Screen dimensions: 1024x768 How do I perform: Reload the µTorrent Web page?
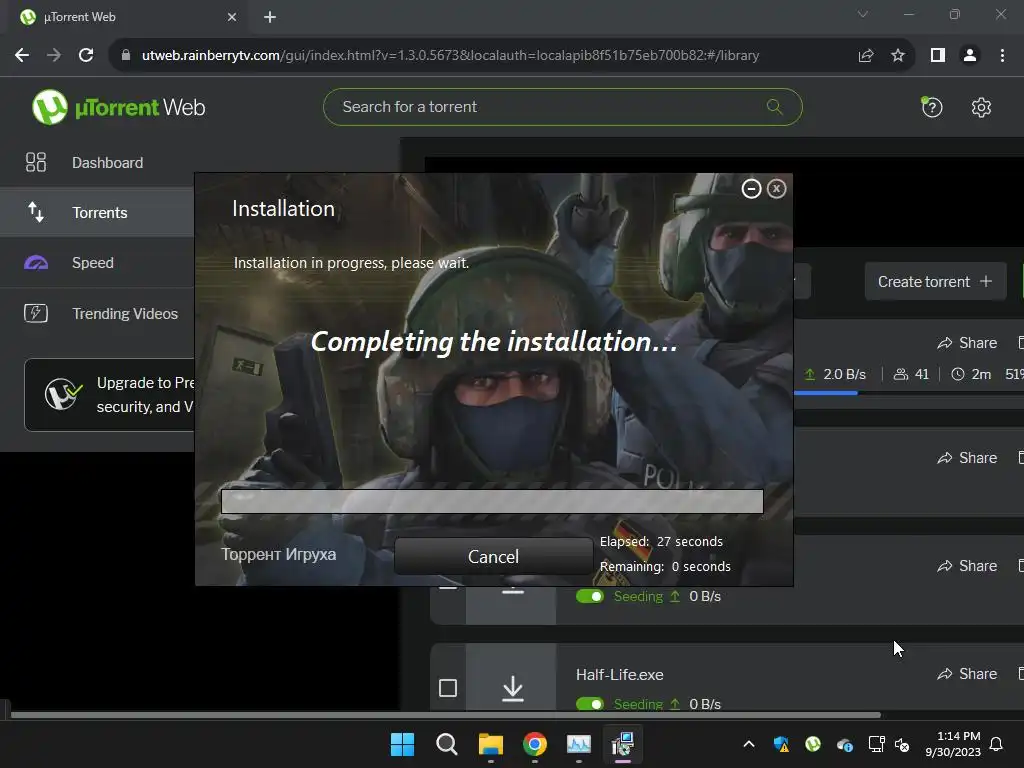[x=86, y=55]
